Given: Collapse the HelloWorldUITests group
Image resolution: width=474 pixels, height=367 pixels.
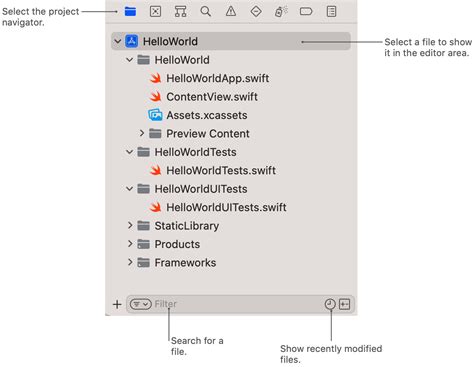Looking at the screenshot, I should tap(129, 189).
